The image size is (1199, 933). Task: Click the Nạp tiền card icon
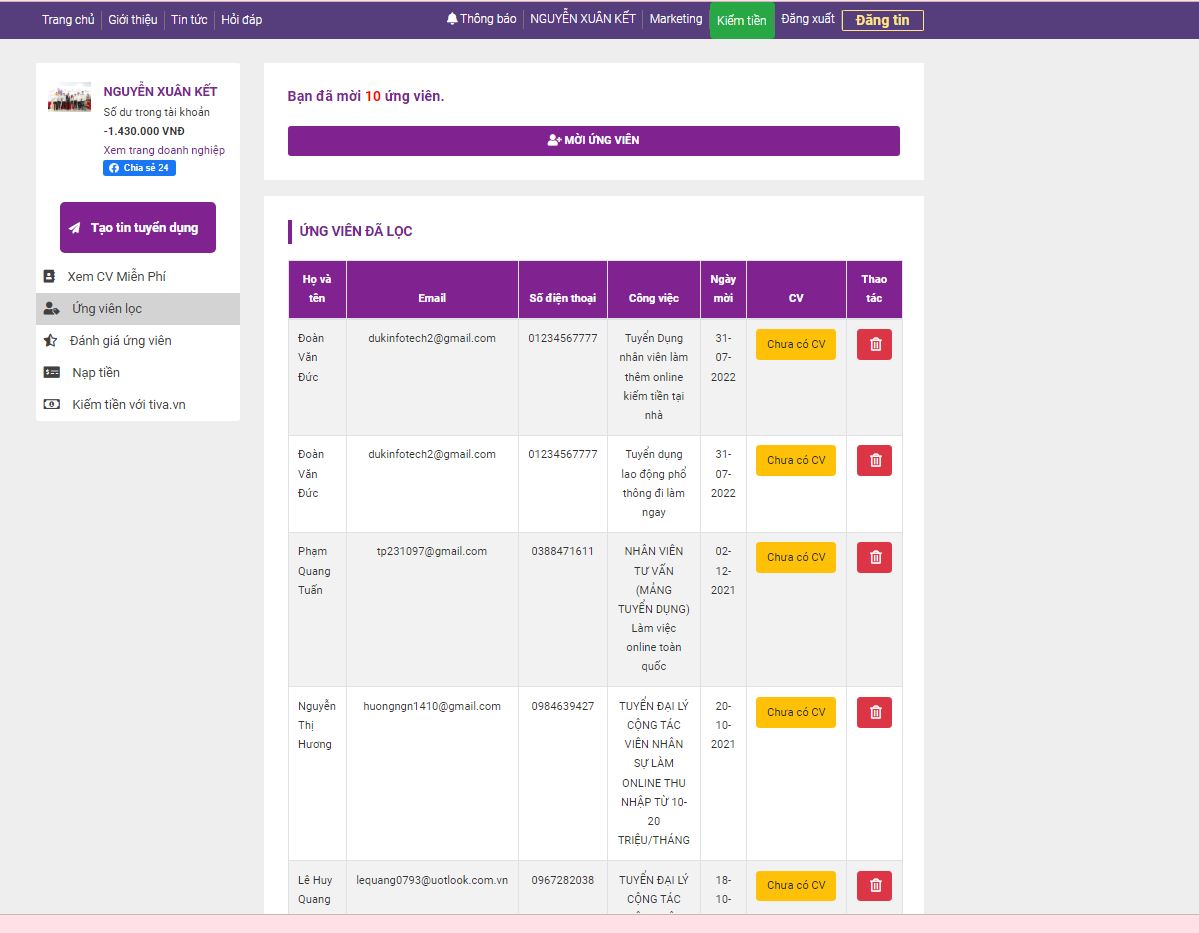[x=51, y=373]
